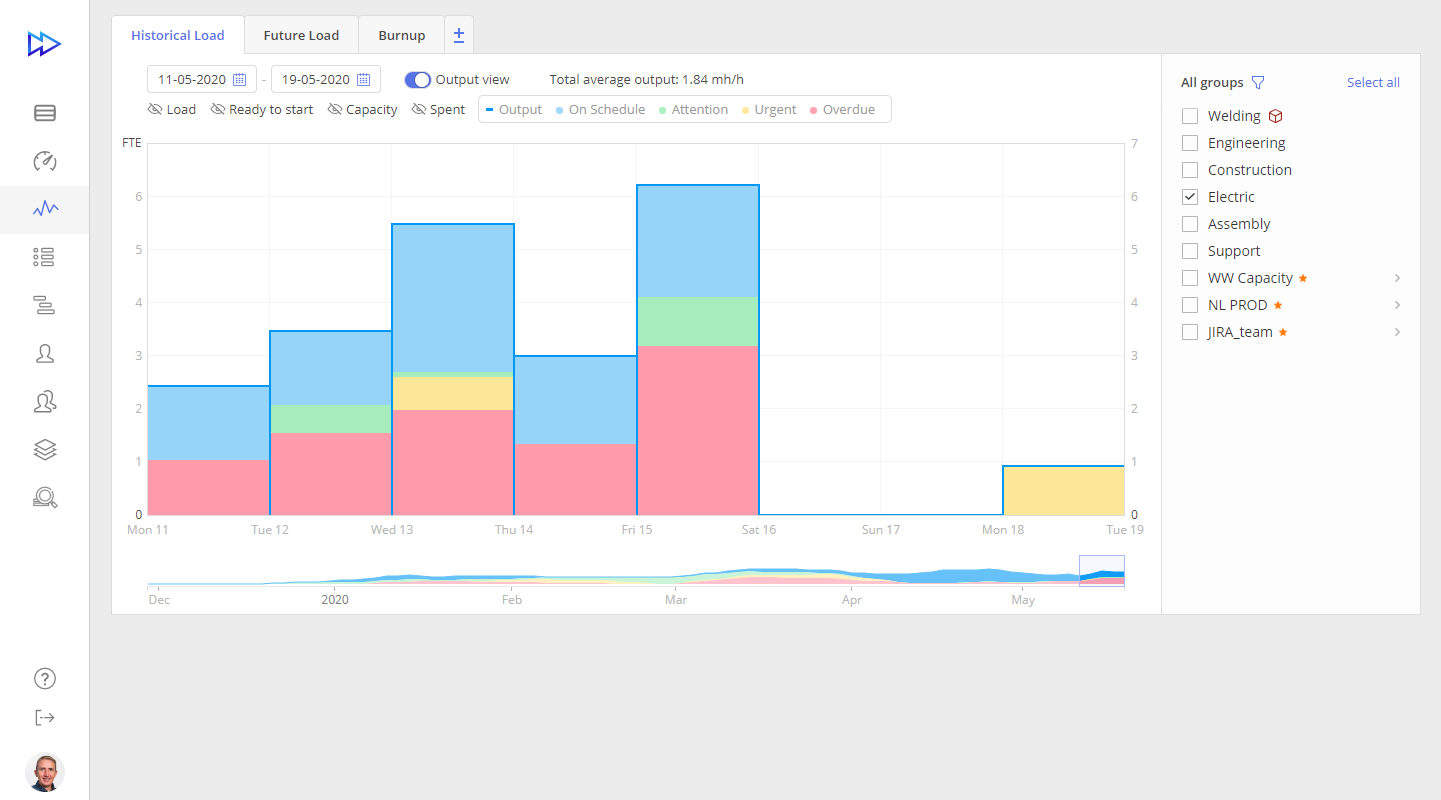Click the speedometer dashboard icon in sidebar
The image size is (1441, 800).
[45, 161]
